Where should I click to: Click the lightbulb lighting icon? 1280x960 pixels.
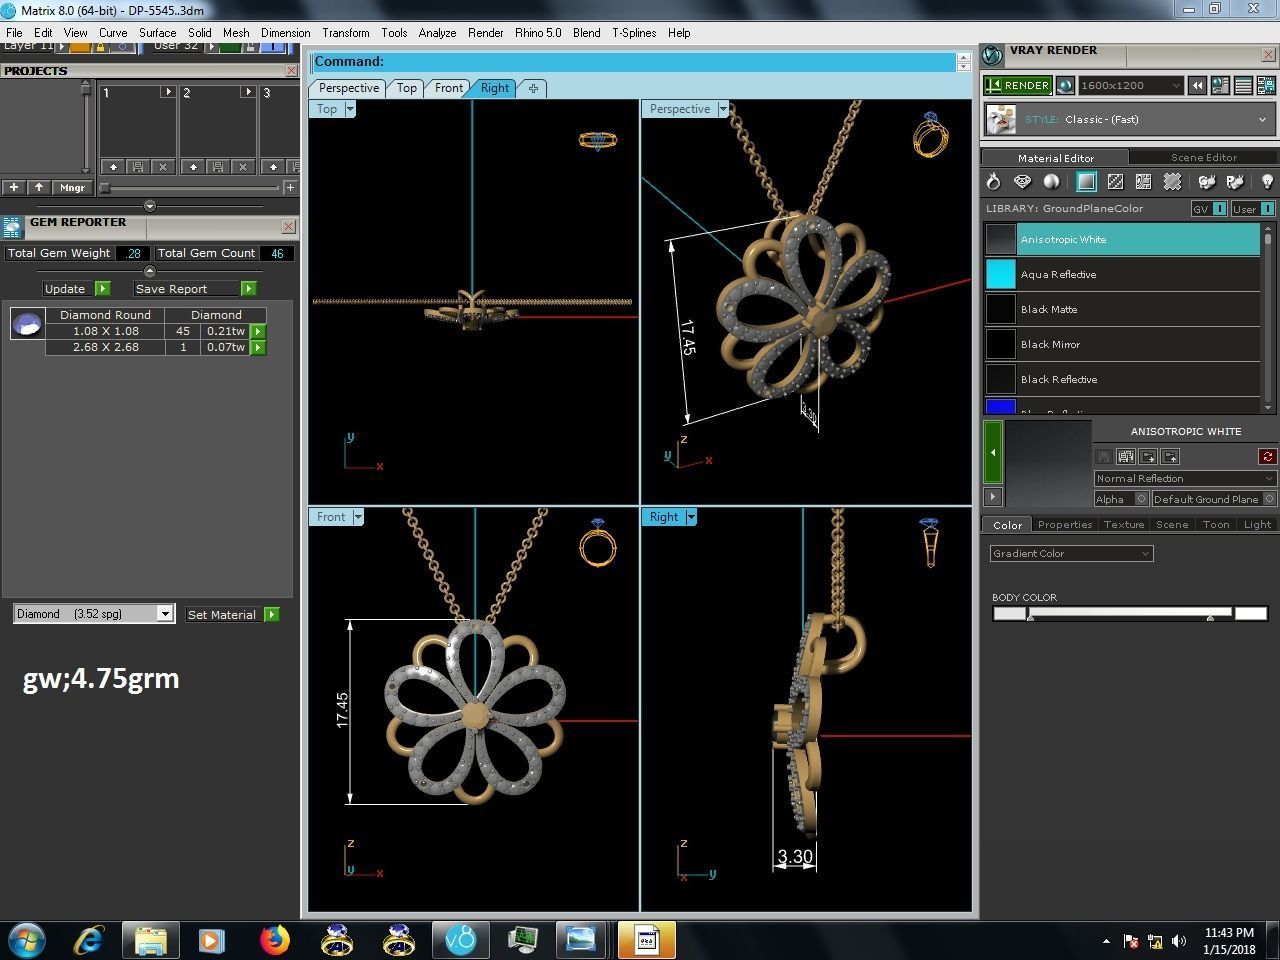click(1267, 182)
